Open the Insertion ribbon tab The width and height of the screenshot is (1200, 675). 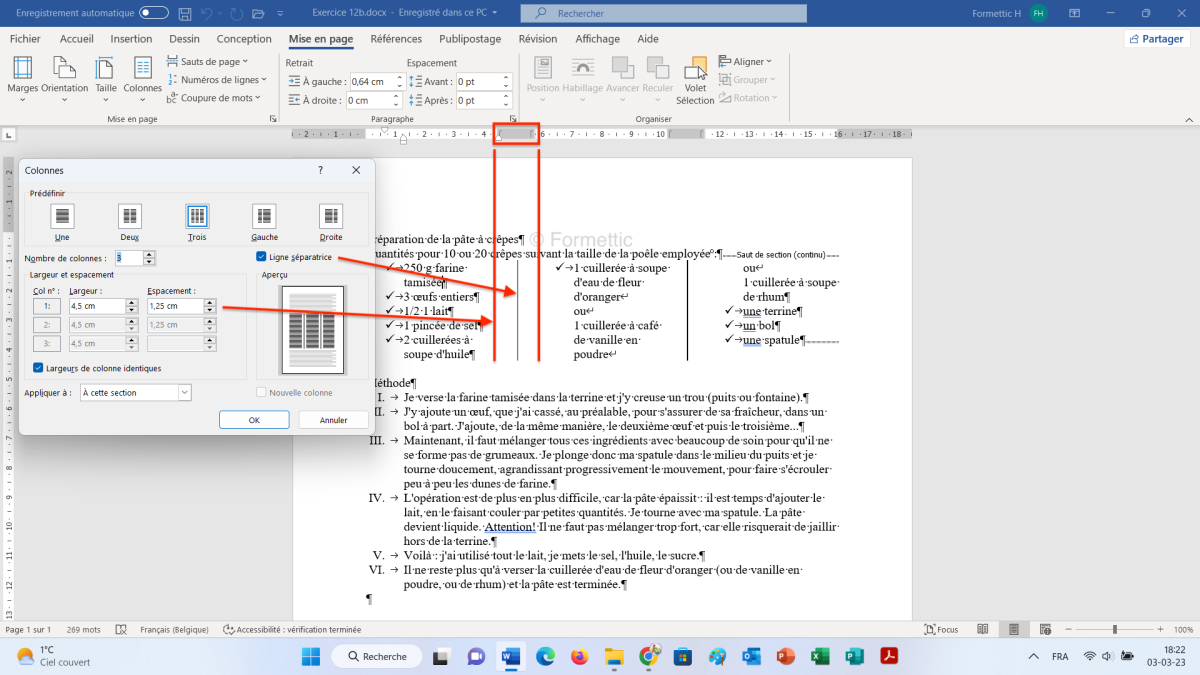pos(131,39)
